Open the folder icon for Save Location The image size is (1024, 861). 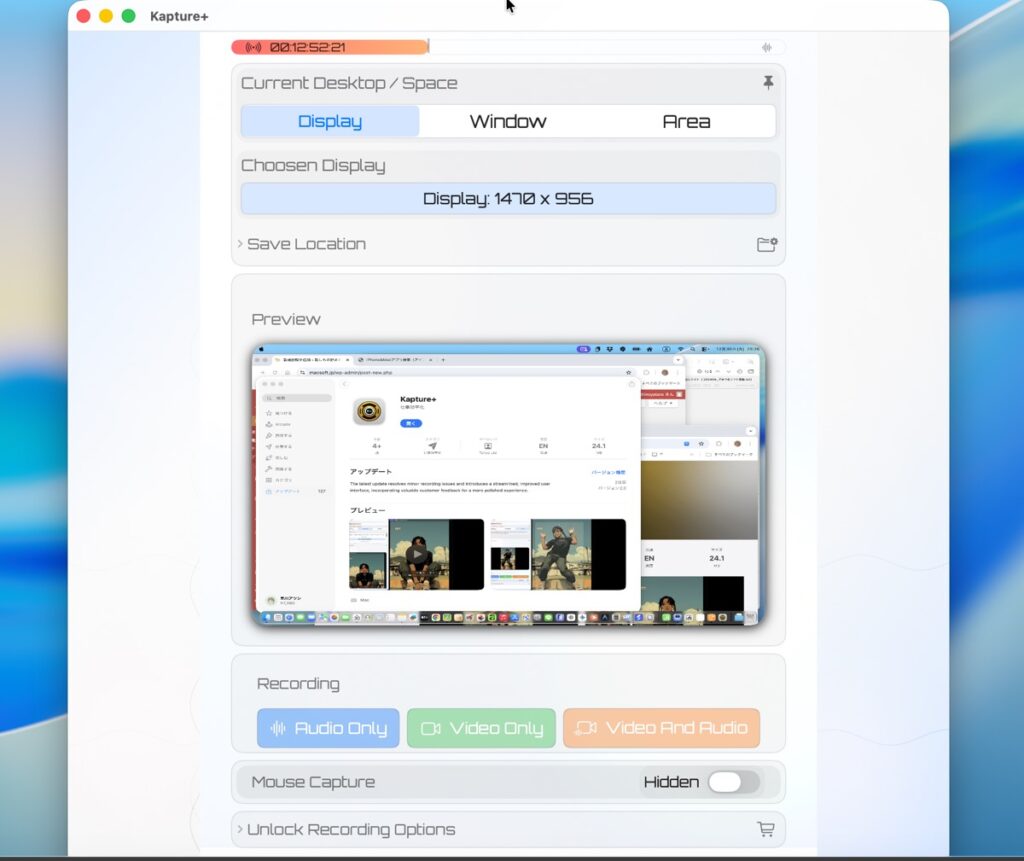tap(767, 244)
